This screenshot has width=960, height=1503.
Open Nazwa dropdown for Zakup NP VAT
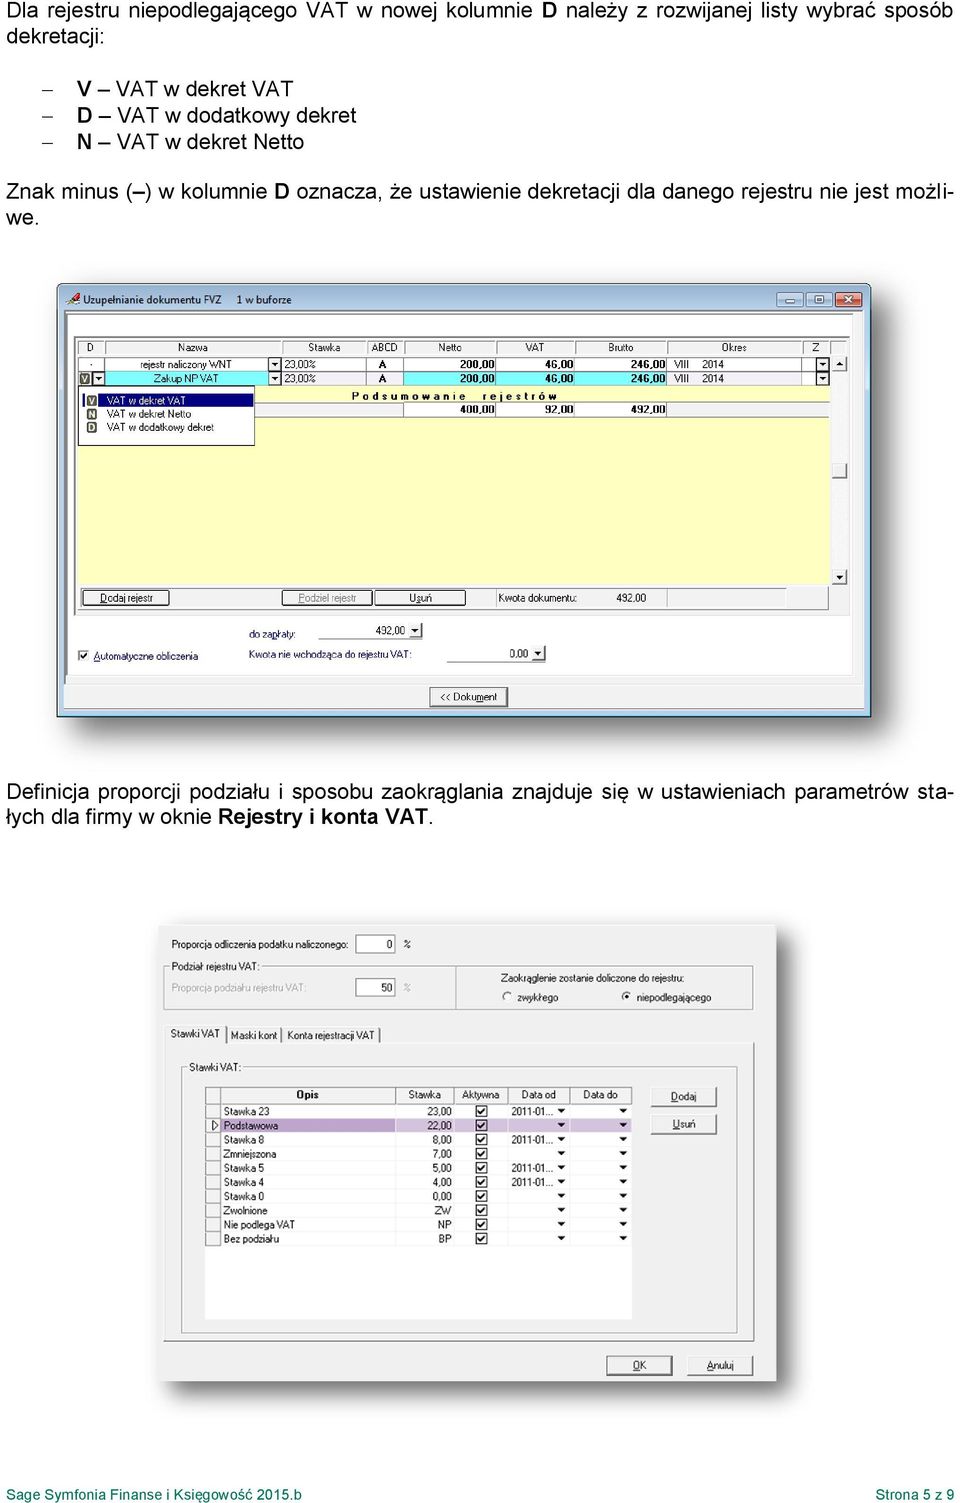pyautogui.click(x=275, y=379)
